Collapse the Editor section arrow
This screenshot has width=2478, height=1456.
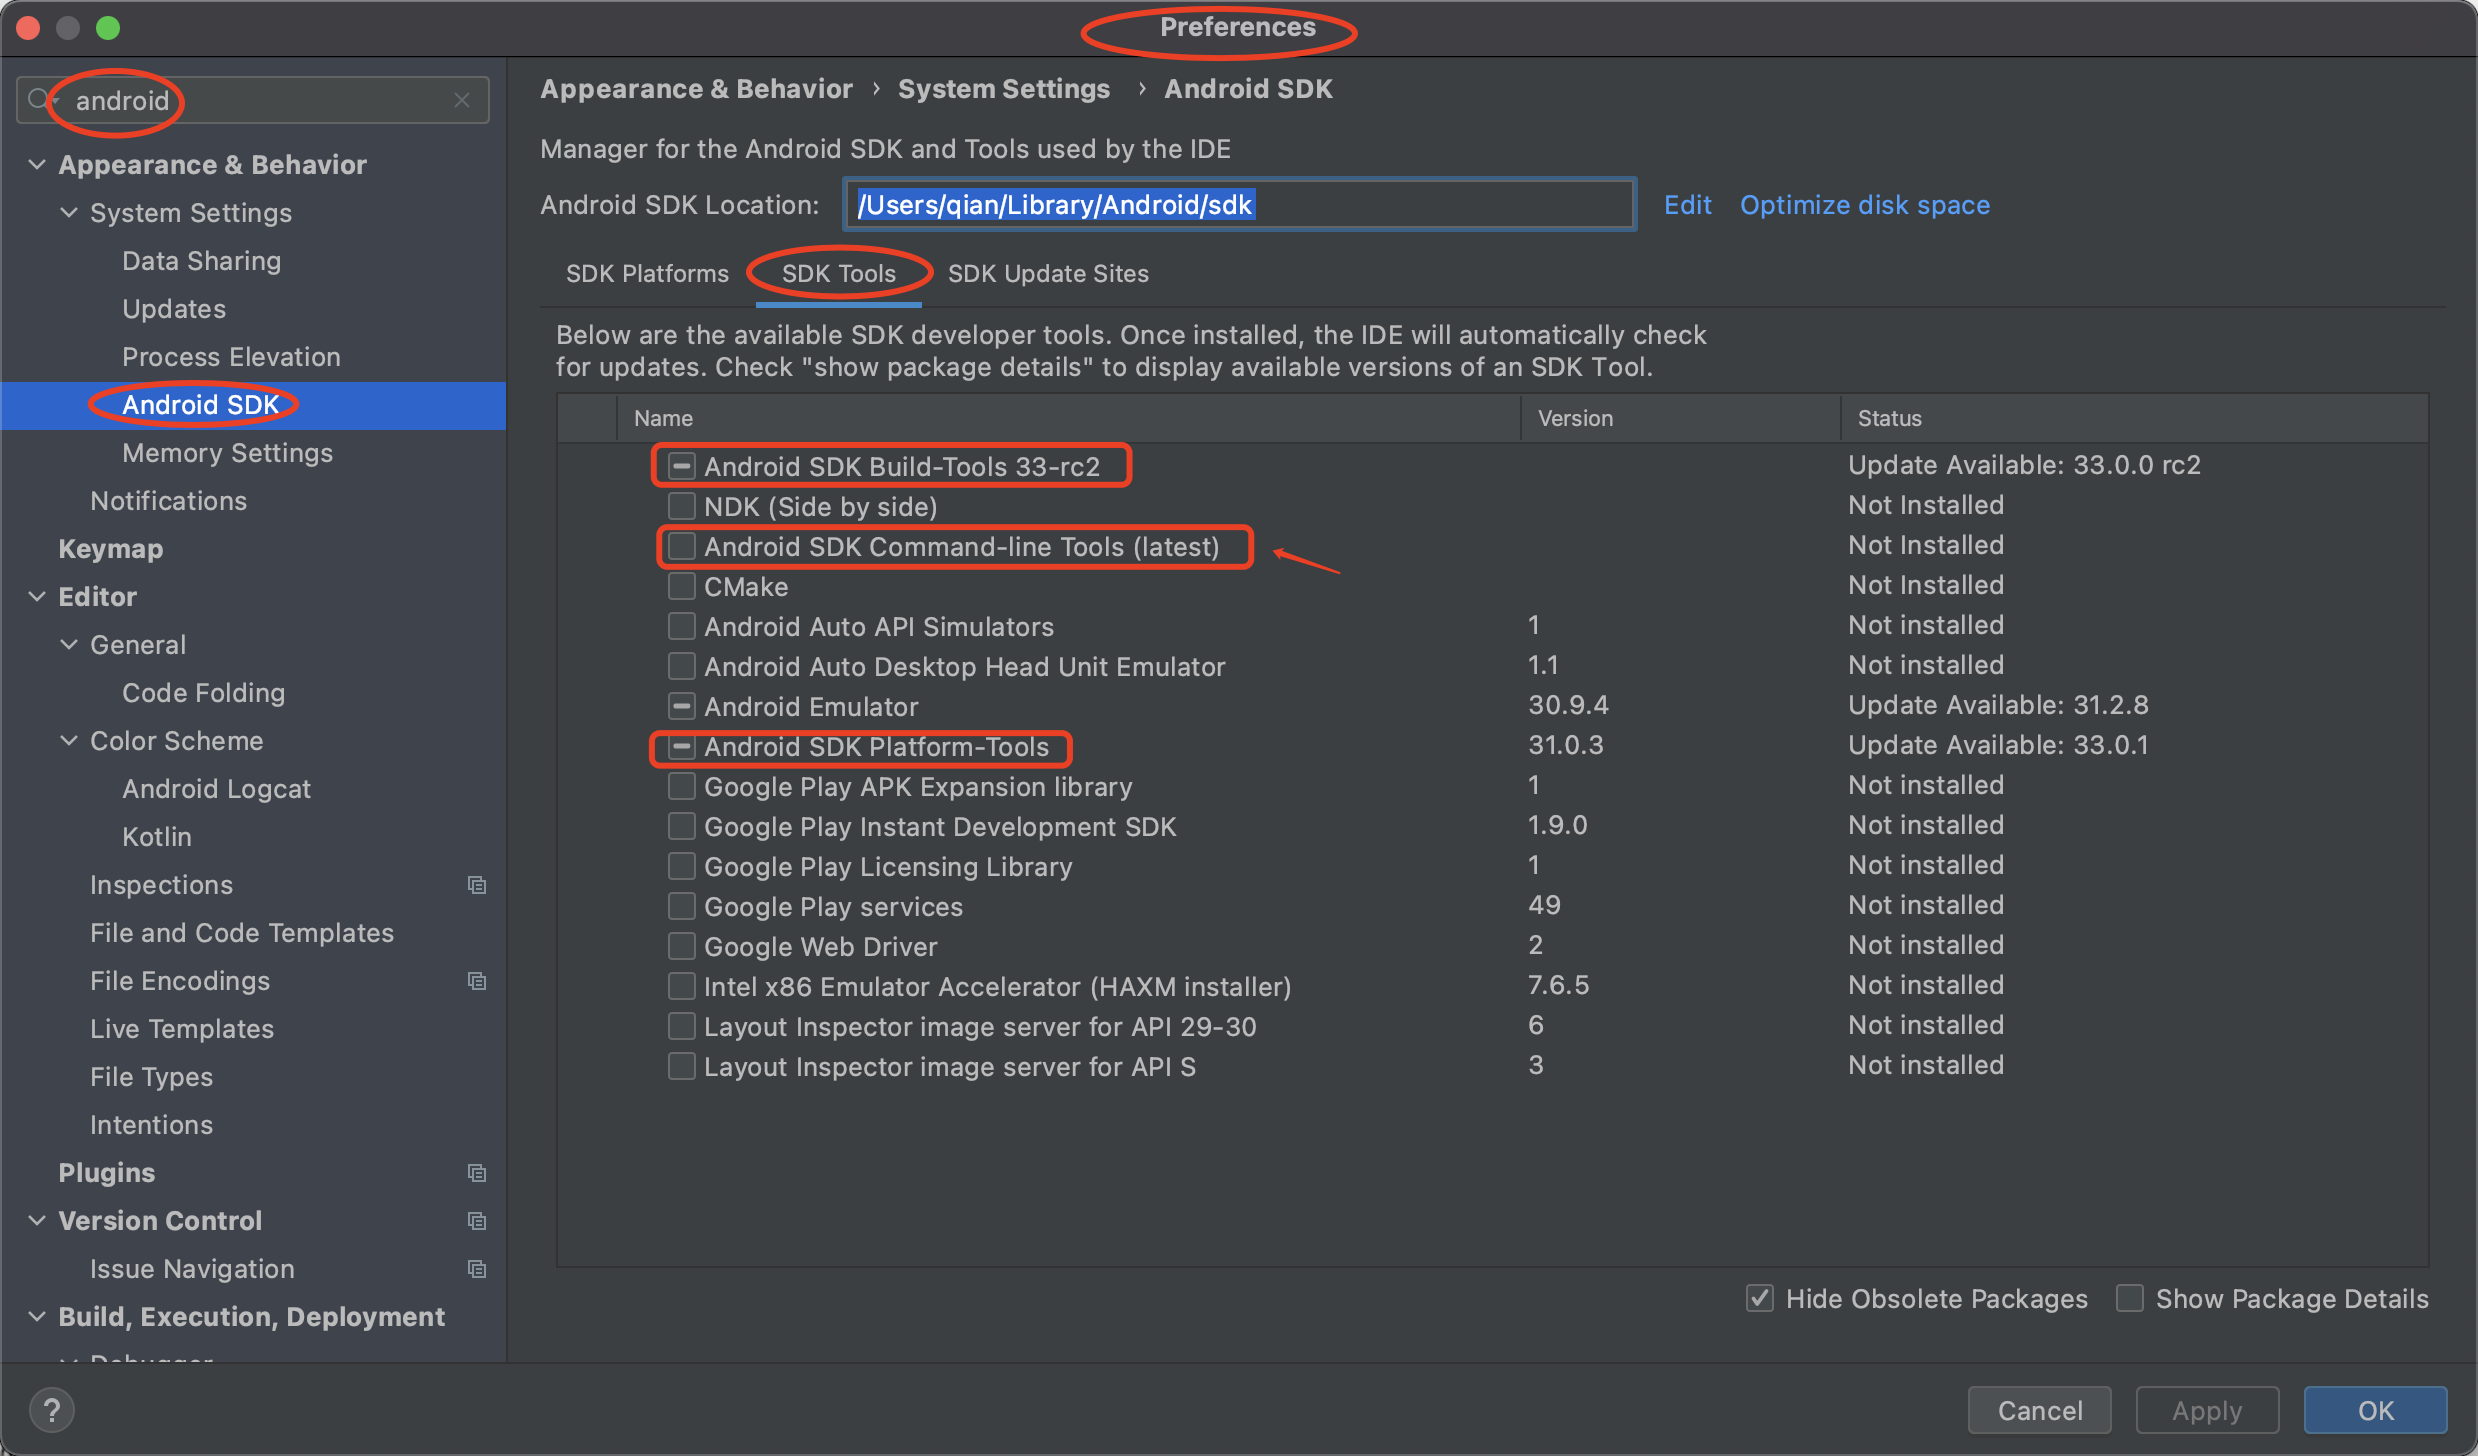(37, 596)
